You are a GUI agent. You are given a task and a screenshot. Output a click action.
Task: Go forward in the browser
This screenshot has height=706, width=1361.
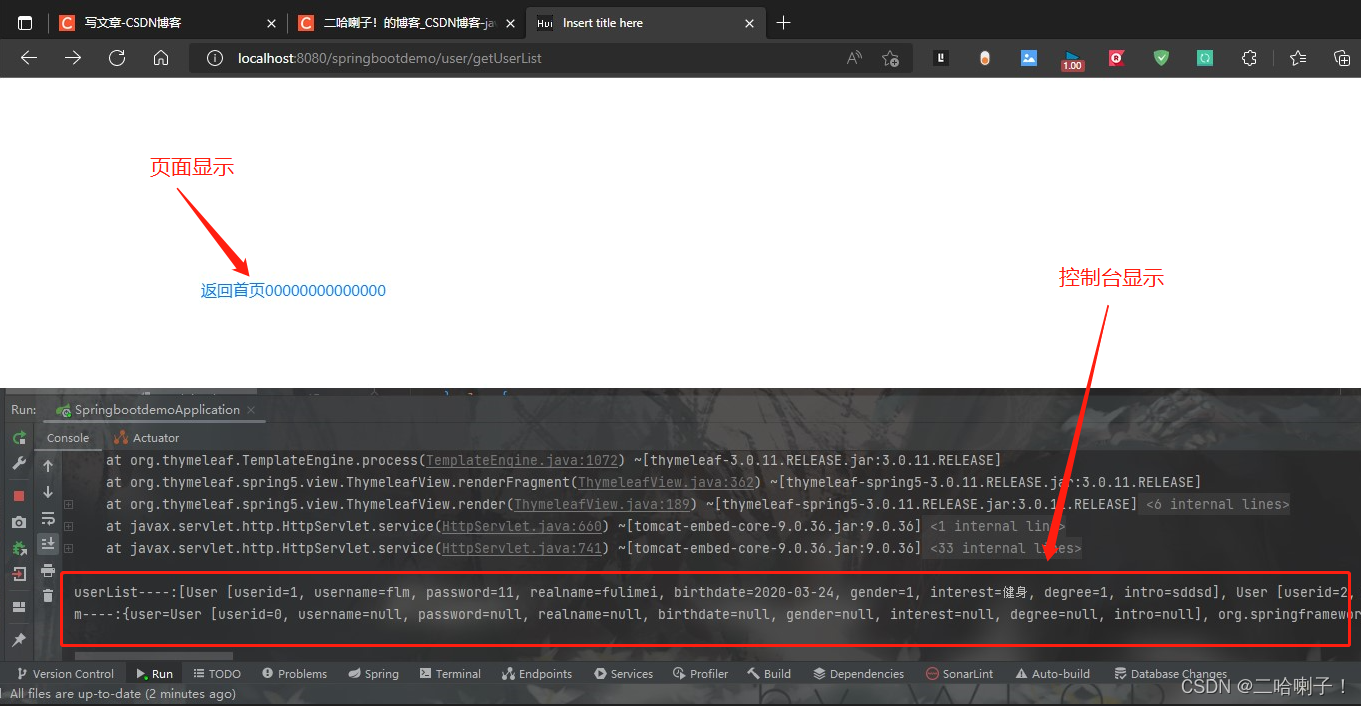(x=73, y=58)
